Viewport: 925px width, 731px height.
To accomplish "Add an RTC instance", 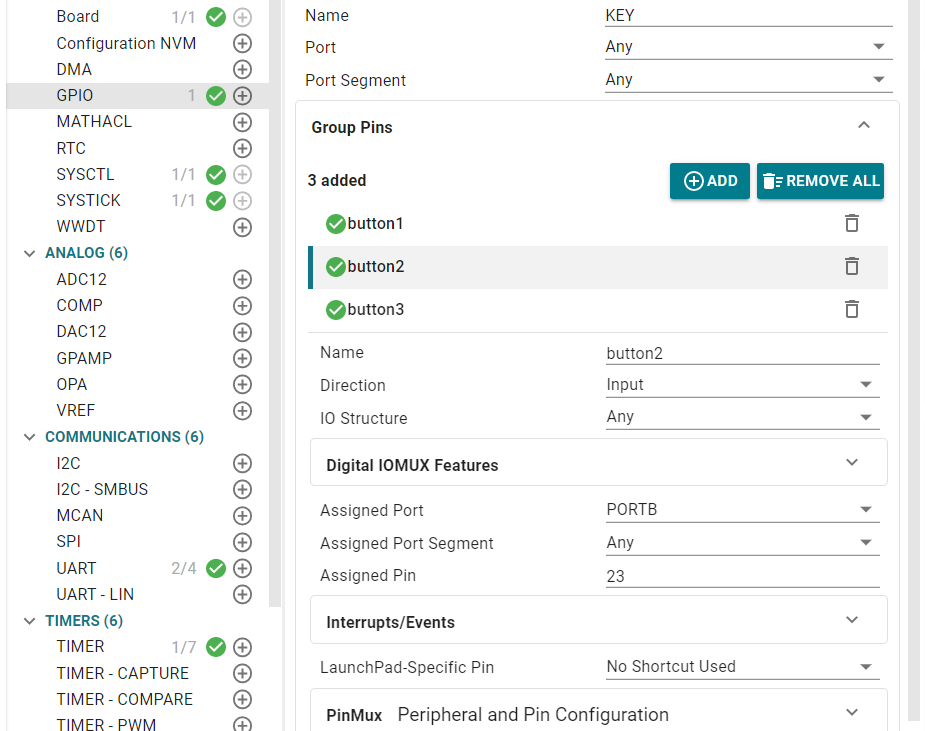I will [x=242, y=148].
